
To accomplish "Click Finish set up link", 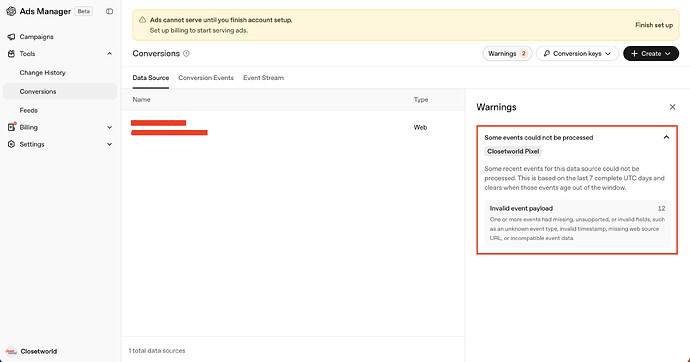I will click(654, 25).
